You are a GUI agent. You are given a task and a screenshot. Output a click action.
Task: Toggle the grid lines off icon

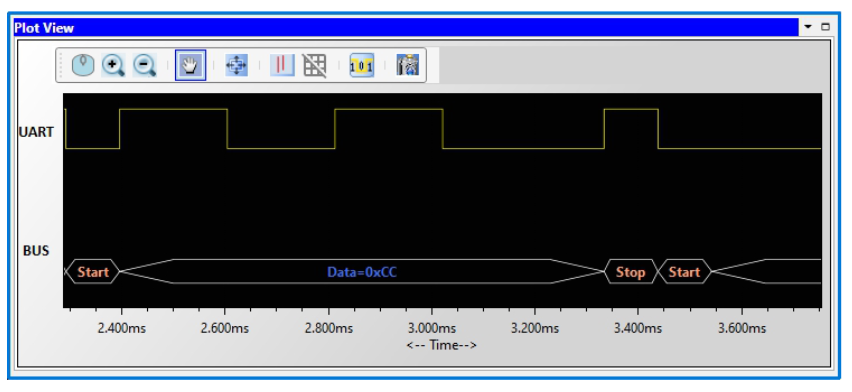point(315,65)
